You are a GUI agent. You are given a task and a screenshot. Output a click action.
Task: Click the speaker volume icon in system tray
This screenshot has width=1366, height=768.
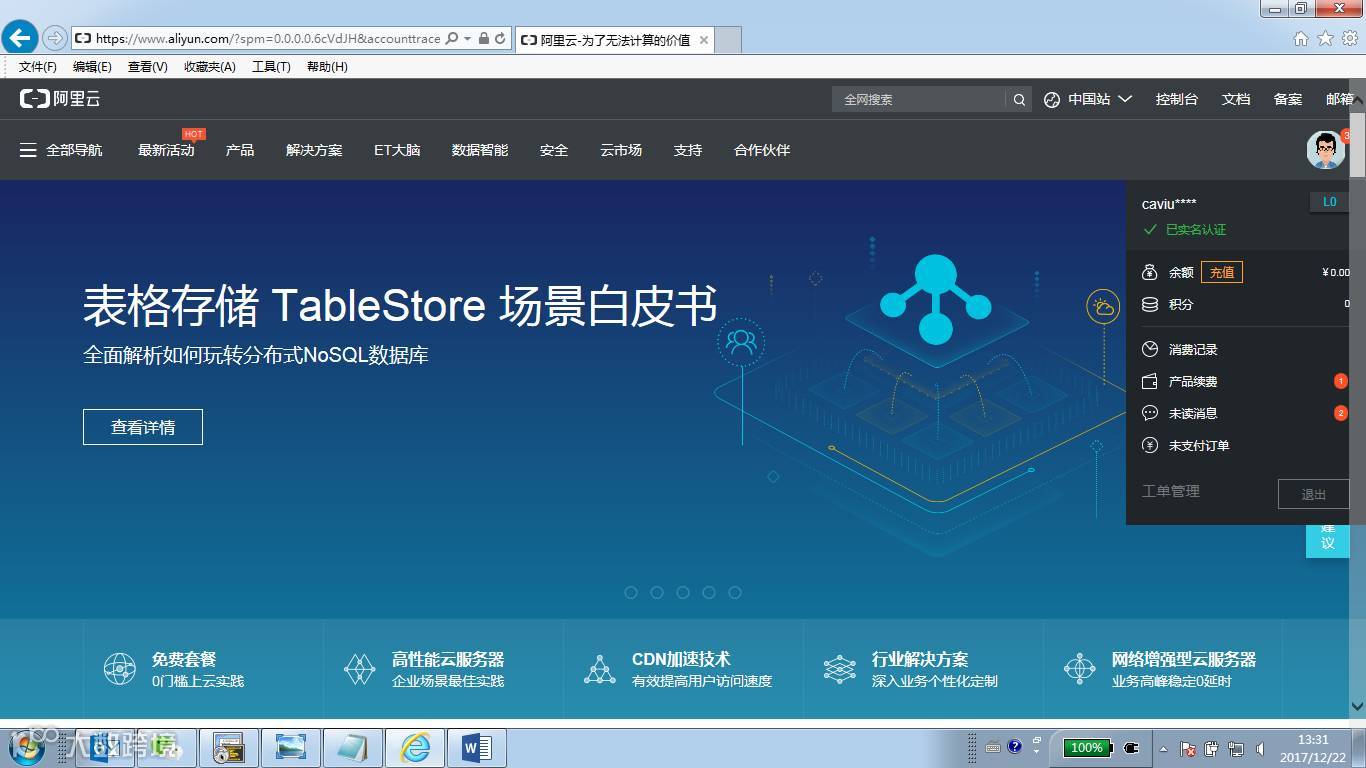[1260, 748]
